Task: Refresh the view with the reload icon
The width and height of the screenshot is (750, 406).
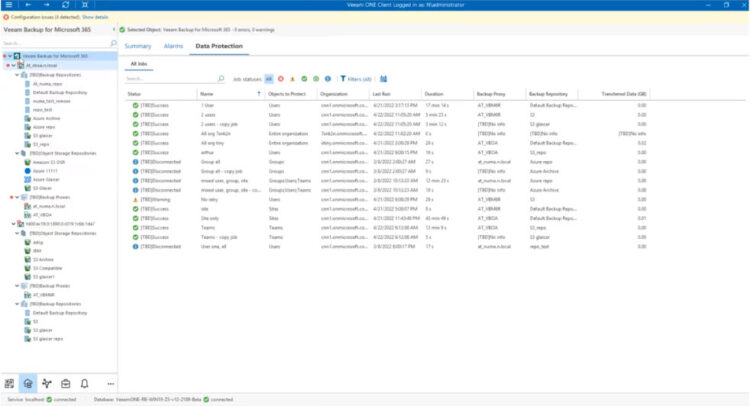Action: [x=66, y=5]
